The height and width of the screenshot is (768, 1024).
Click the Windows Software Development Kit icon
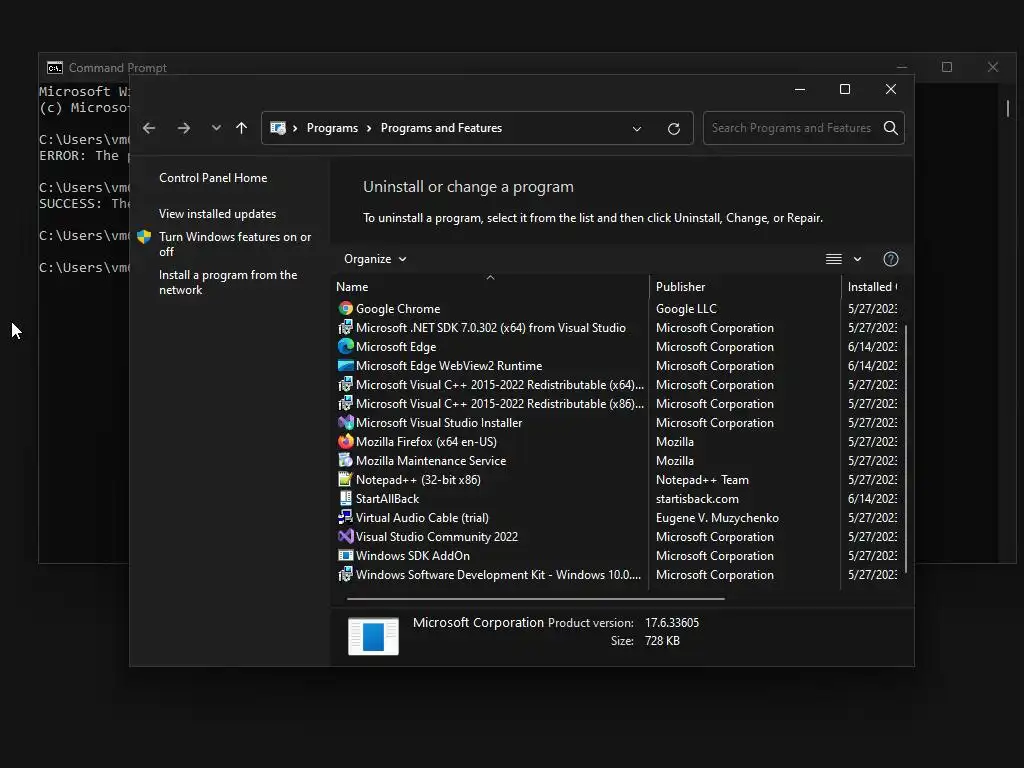(x=345, y=574)
